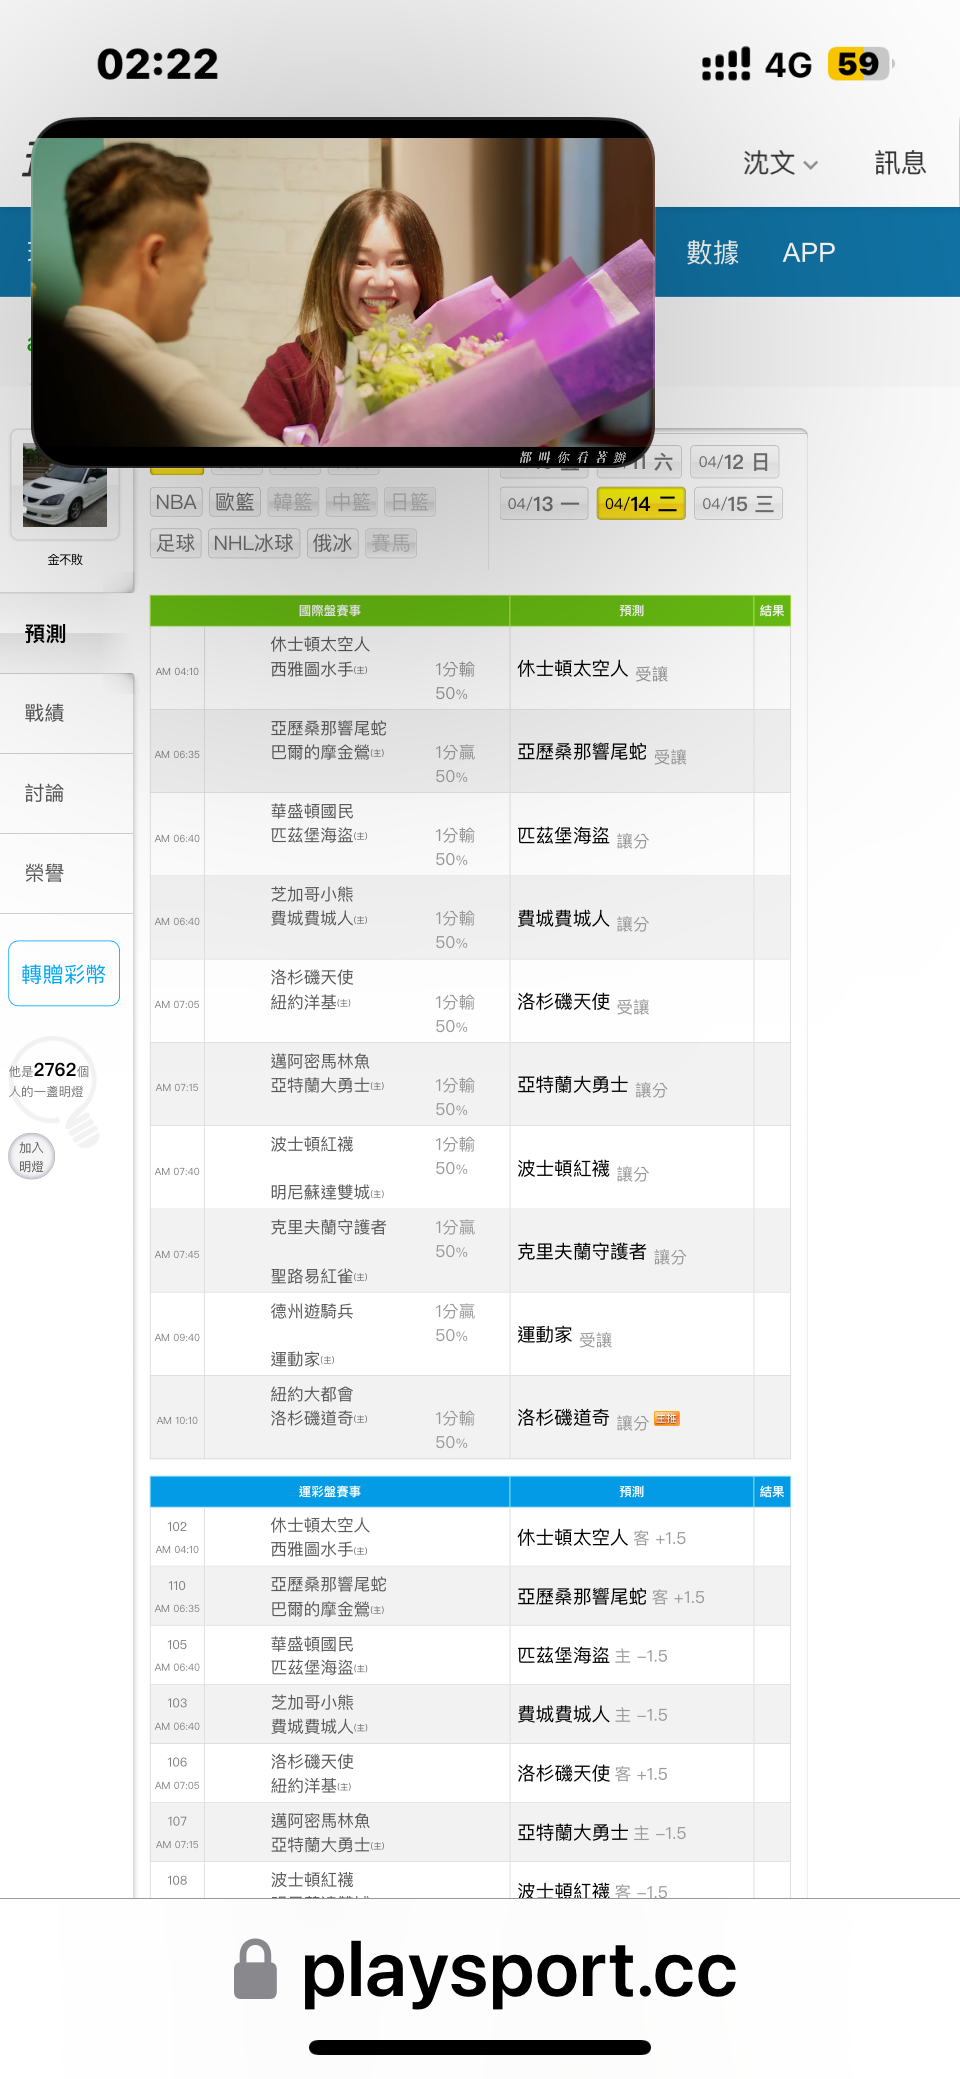Pick the 04/15 date button
The height and width of the screenshot is (2079, 960).
(737, 504)
